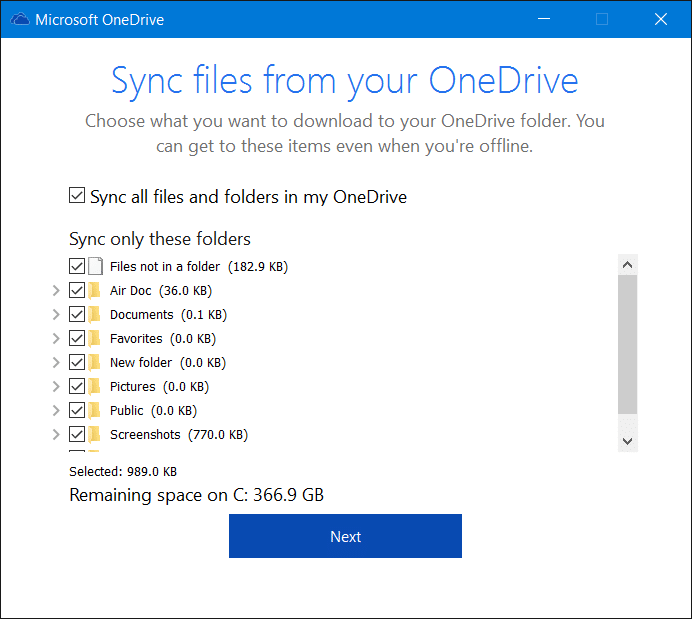The width and height of the screenshot is (692, 619).
Task: Select the New folder (0.0 KB) label
Action: pos(168,363)
